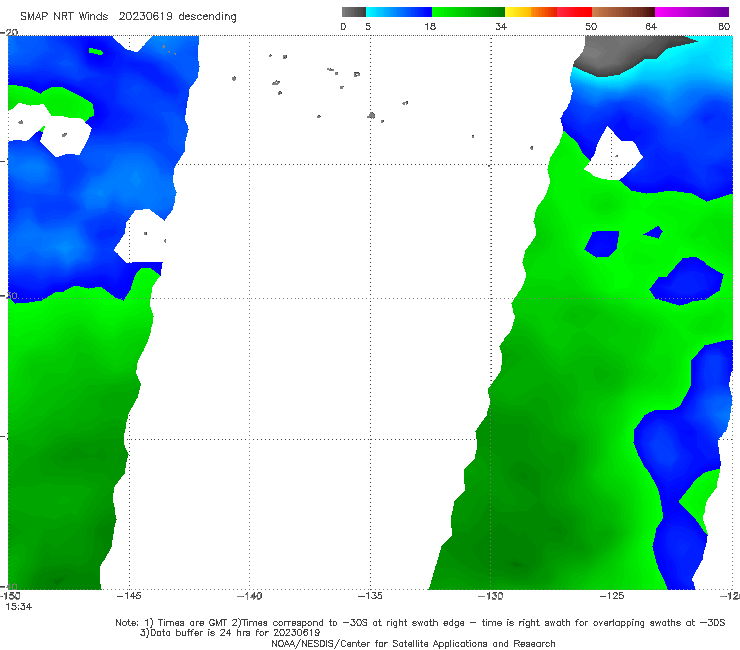Click the yellow-red 34-50 color bar segment

click(548, 12)
